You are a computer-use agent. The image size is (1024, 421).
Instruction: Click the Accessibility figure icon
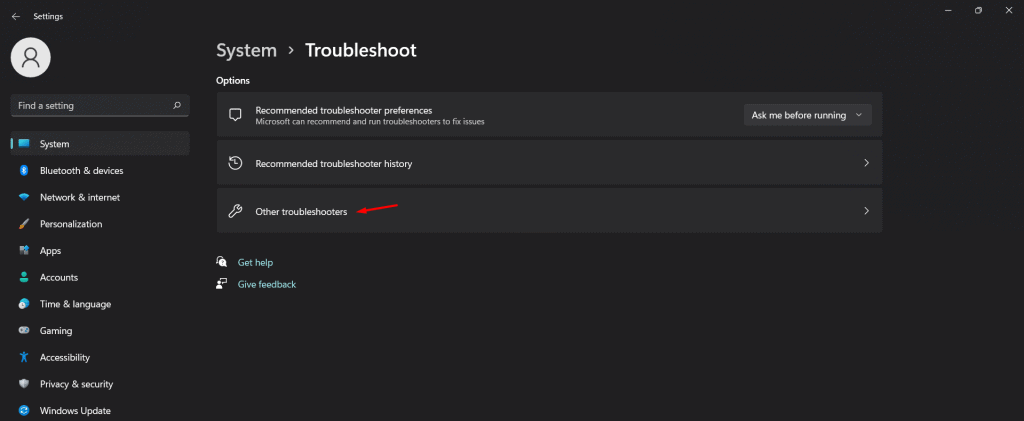[23, 357]
